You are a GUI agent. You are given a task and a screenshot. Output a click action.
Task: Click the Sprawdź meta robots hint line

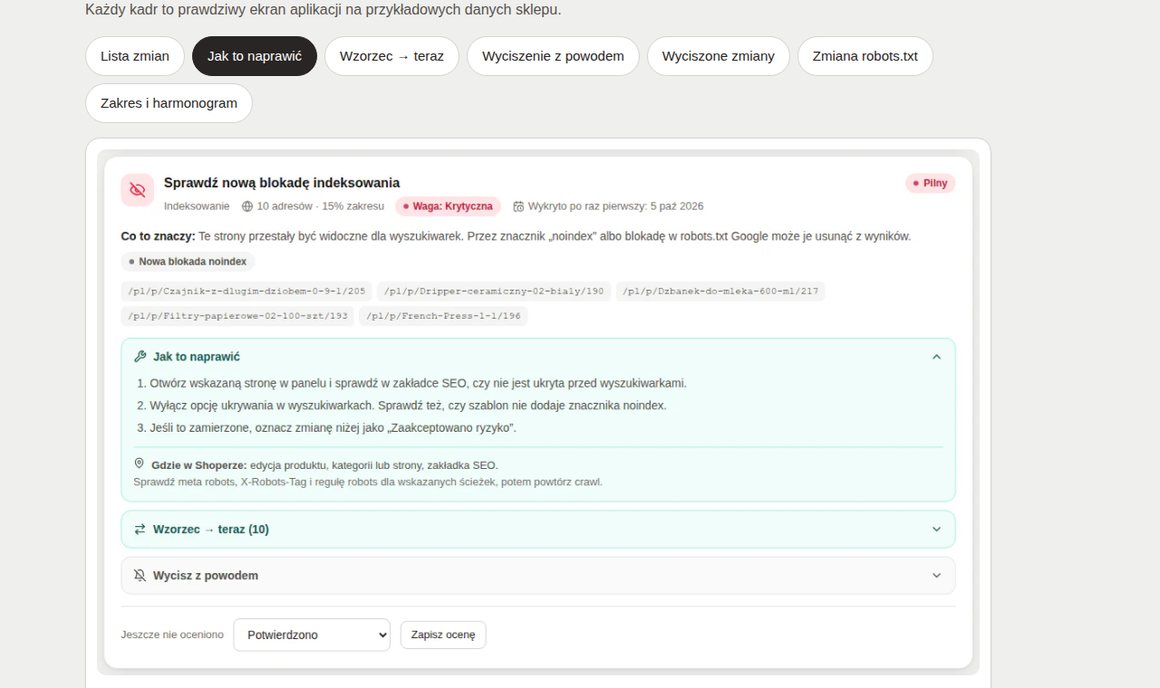click(x=368, y=482)
